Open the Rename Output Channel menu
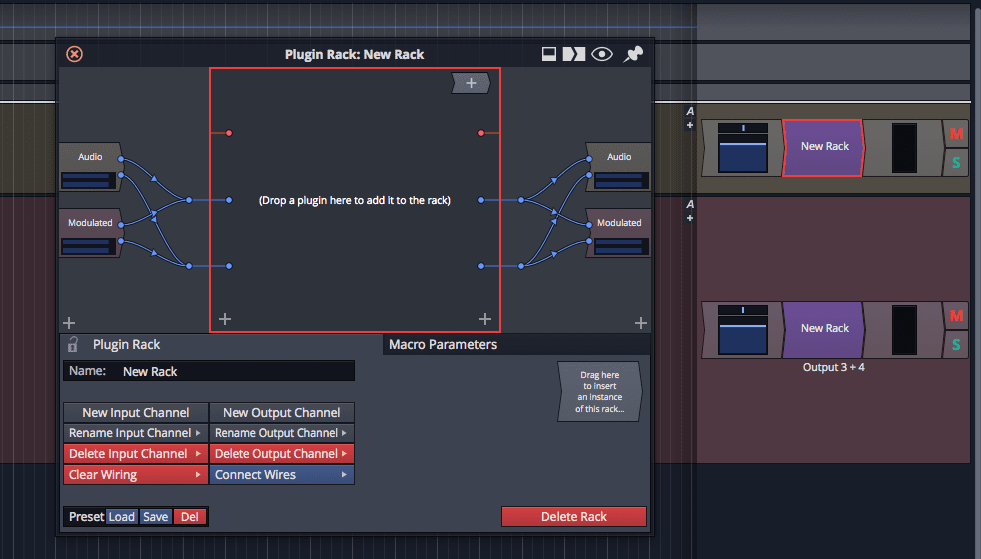Image resolution: width=981 pixels, height=559 pixels. 282,433
